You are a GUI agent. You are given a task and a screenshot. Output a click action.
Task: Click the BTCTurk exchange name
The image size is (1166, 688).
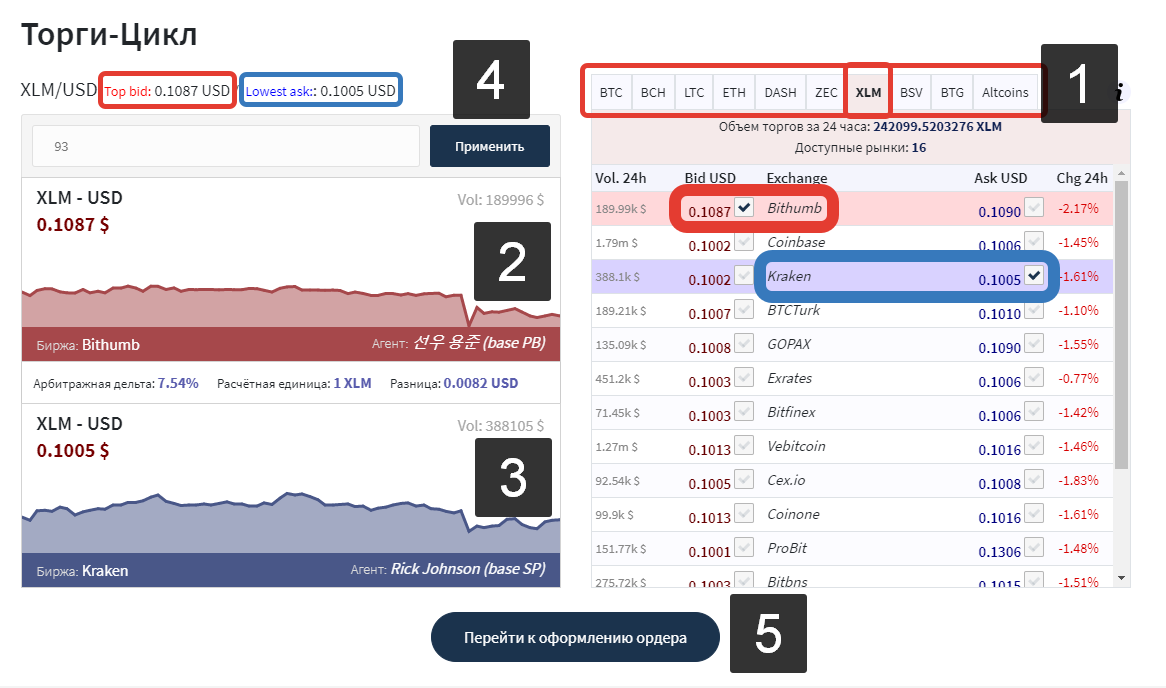click(x=793, y=310)
